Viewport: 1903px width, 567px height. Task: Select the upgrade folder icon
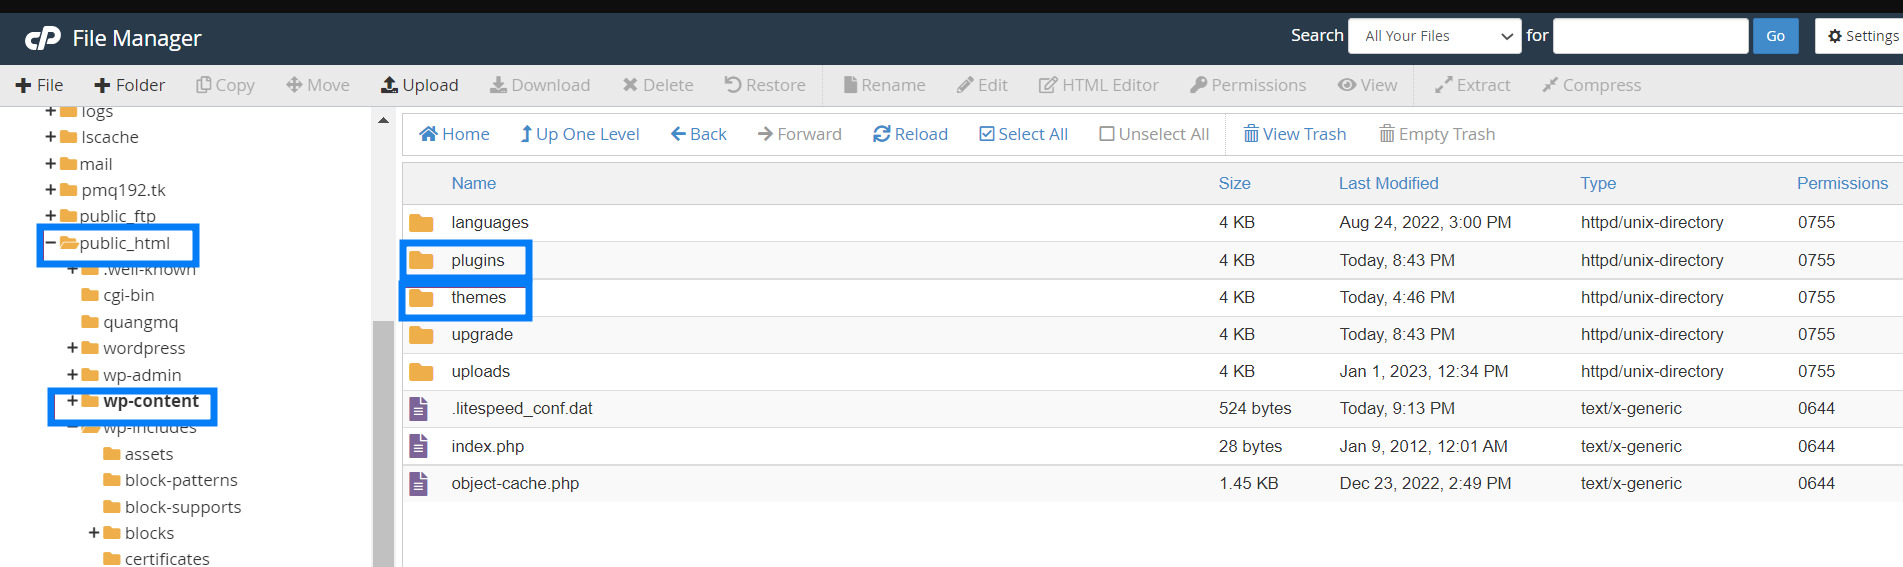pyautogui.click(x=421, y=334)
